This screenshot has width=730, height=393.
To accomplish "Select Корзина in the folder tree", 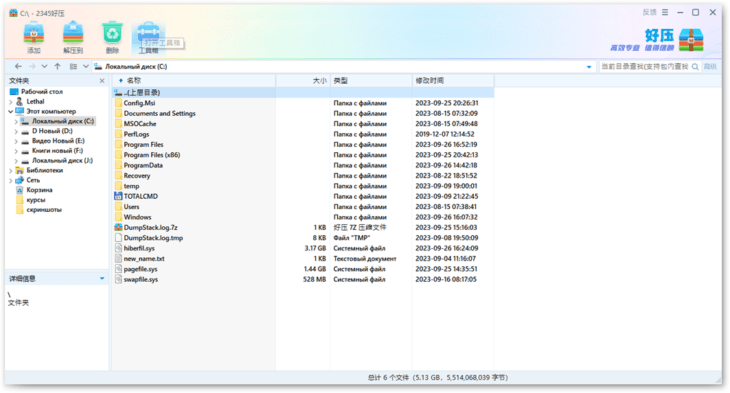I will coord(39,190).
